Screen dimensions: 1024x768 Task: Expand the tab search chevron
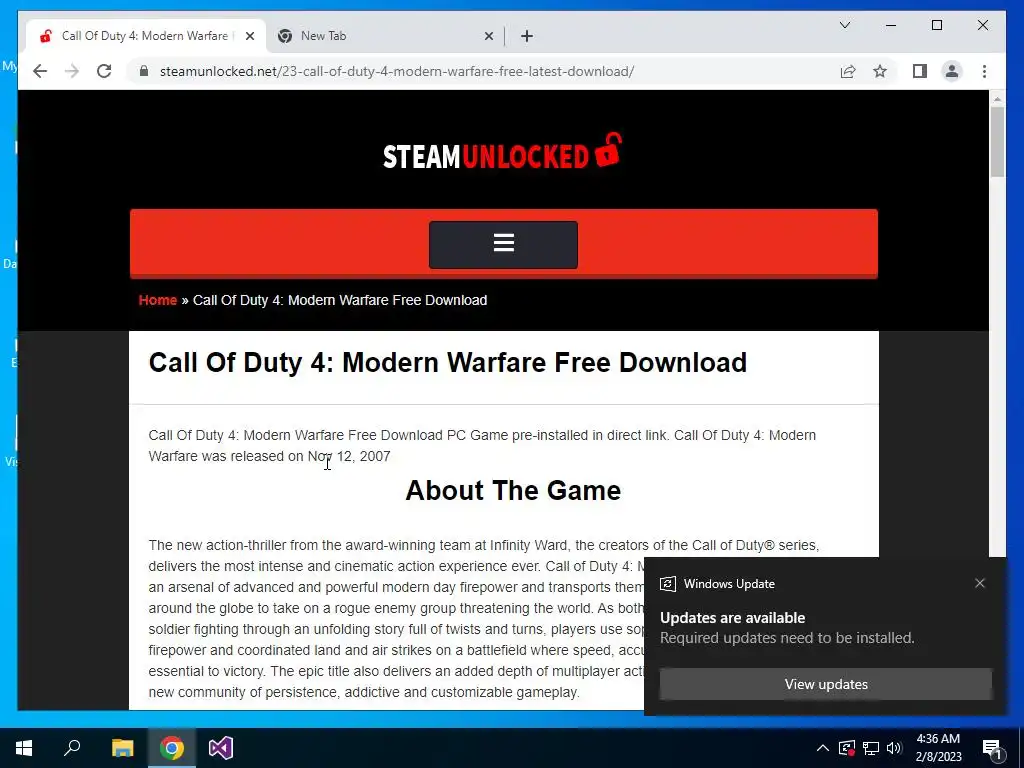click(x=844, y=25)
